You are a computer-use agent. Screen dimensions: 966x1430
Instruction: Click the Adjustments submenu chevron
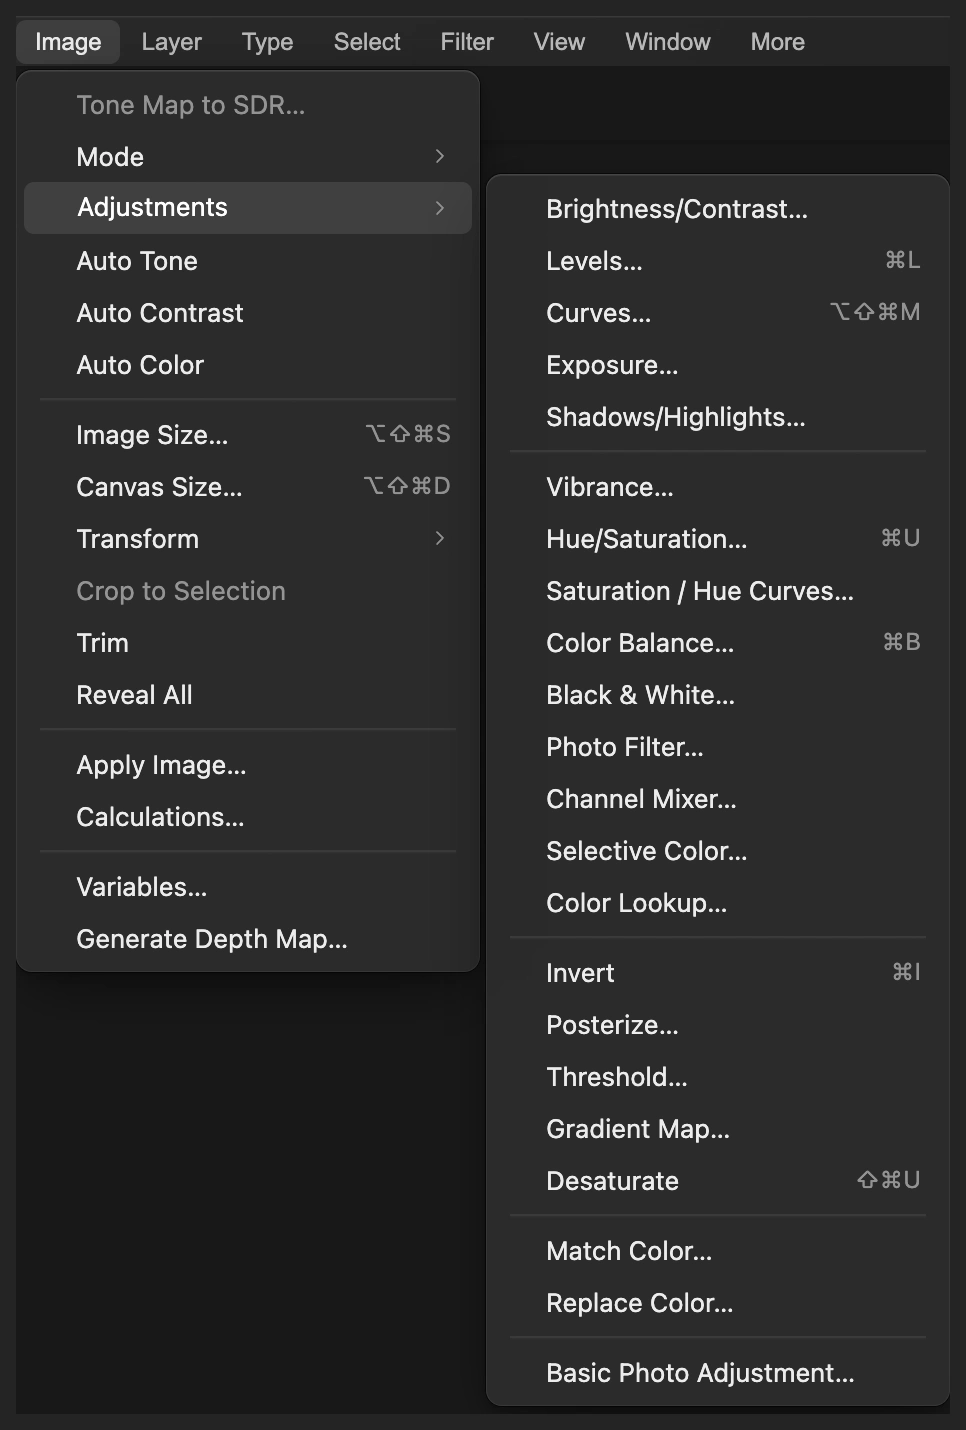[440, 208]
